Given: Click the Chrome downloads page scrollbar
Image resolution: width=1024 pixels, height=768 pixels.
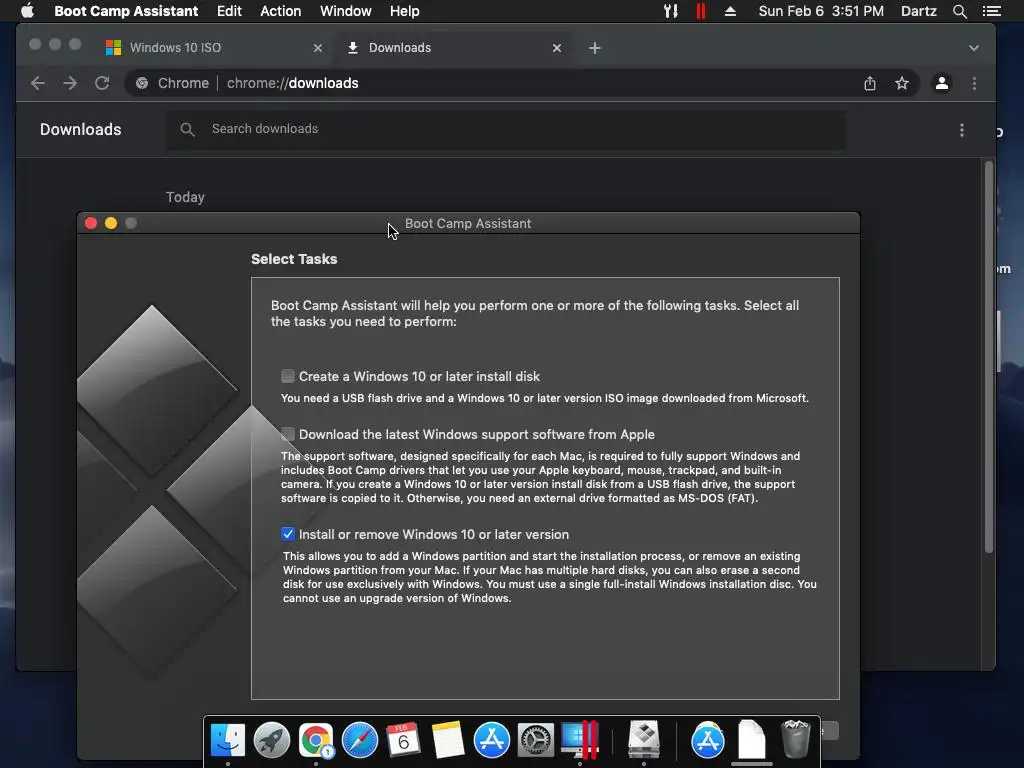Looking at the screenshot, I should coord(989,356).
